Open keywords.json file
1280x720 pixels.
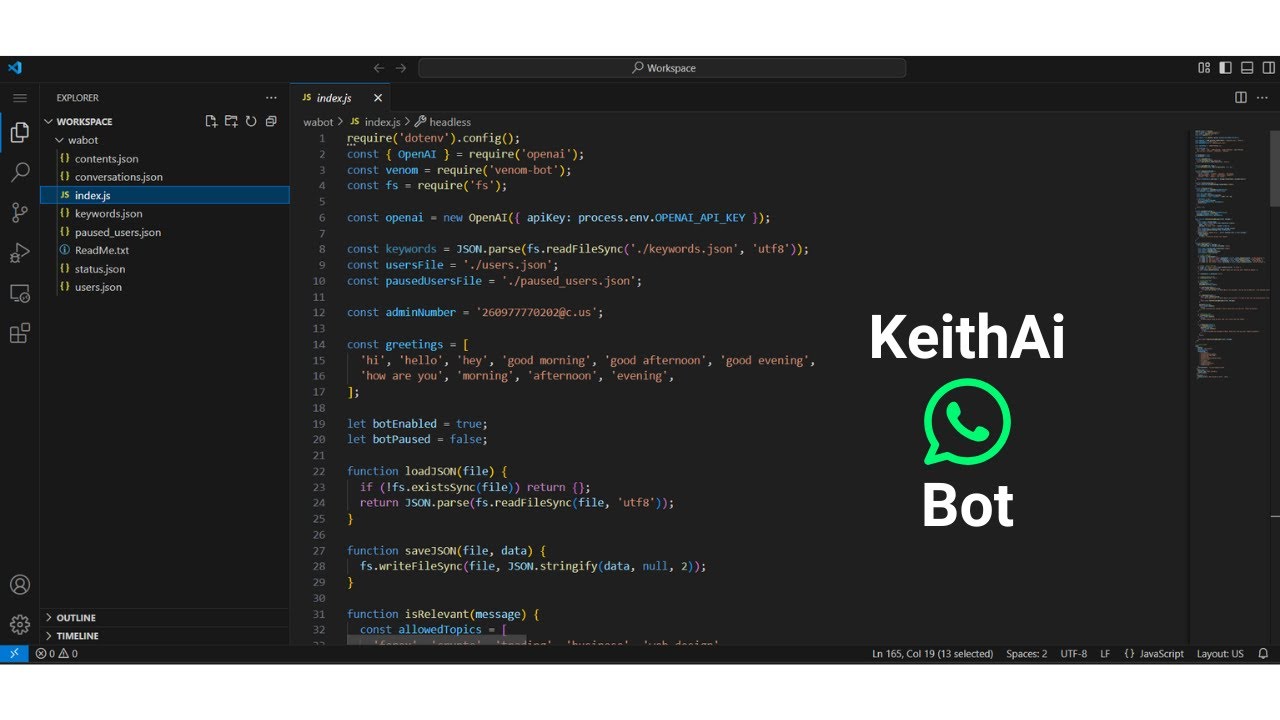pyautogui.click(x=165, y=214)
